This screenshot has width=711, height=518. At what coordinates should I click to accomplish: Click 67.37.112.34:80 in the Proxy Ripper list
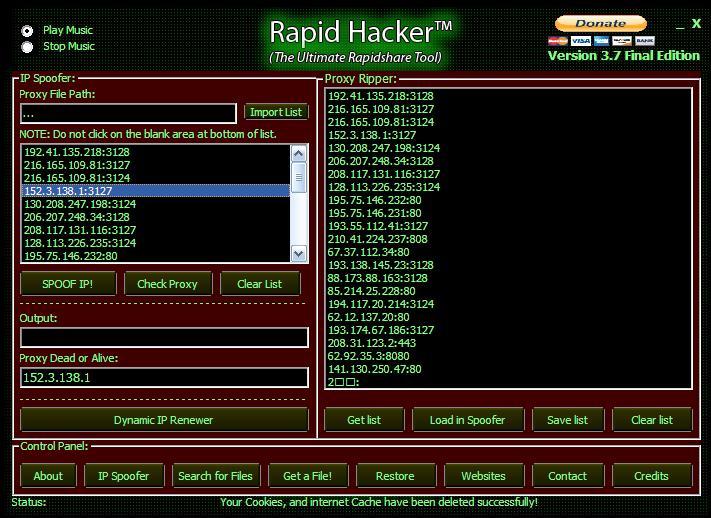tap(368, 252)
